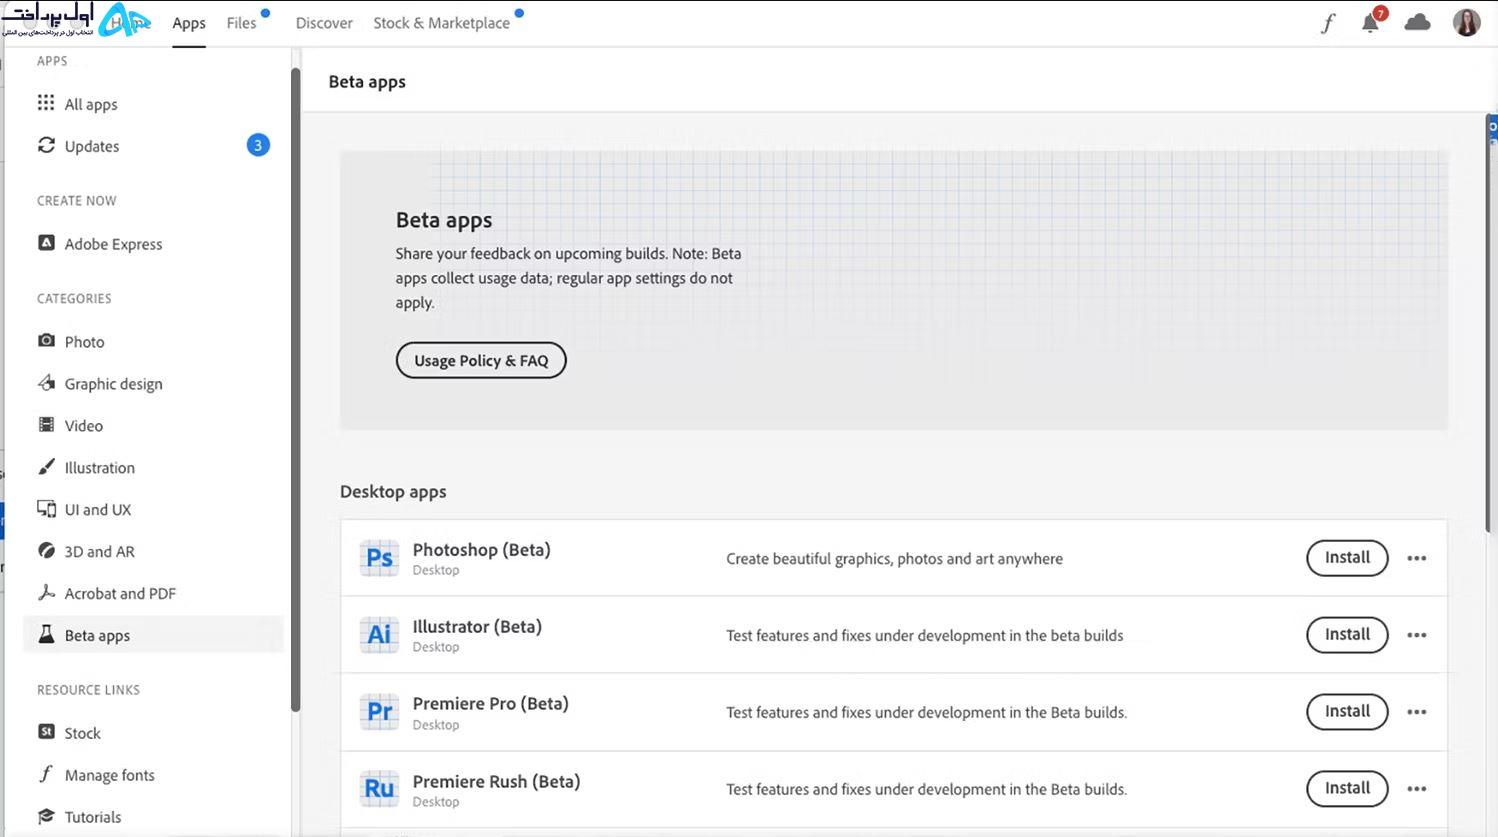This screenshot has width=1498, height=837.
Task: Open more options for Premiere Rush (Beta)
Action: (1416, 789)
